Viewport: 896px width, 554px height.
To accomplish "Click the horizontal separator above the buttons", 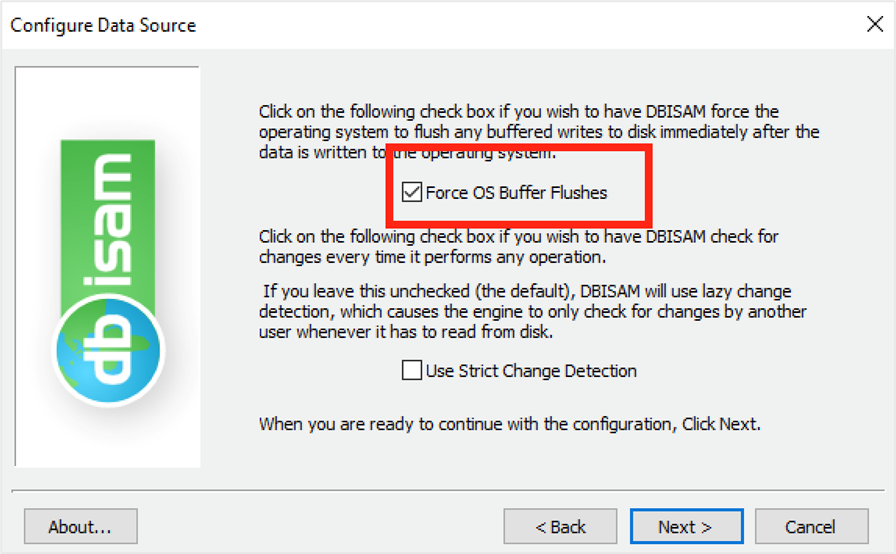I will [x=448, y=492].
